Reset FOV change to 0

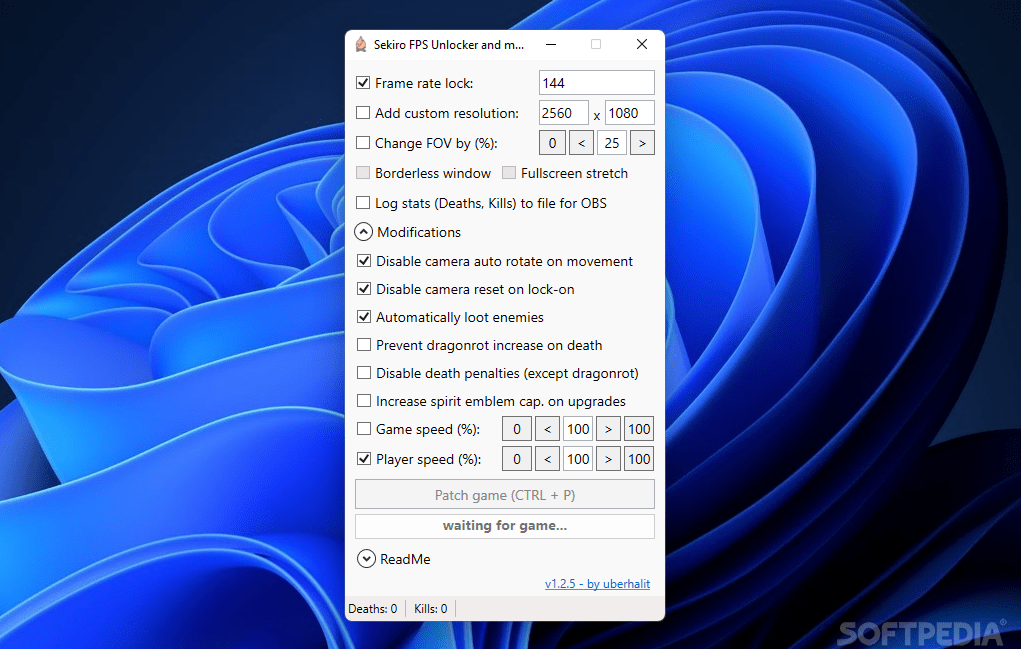[552, 143]
